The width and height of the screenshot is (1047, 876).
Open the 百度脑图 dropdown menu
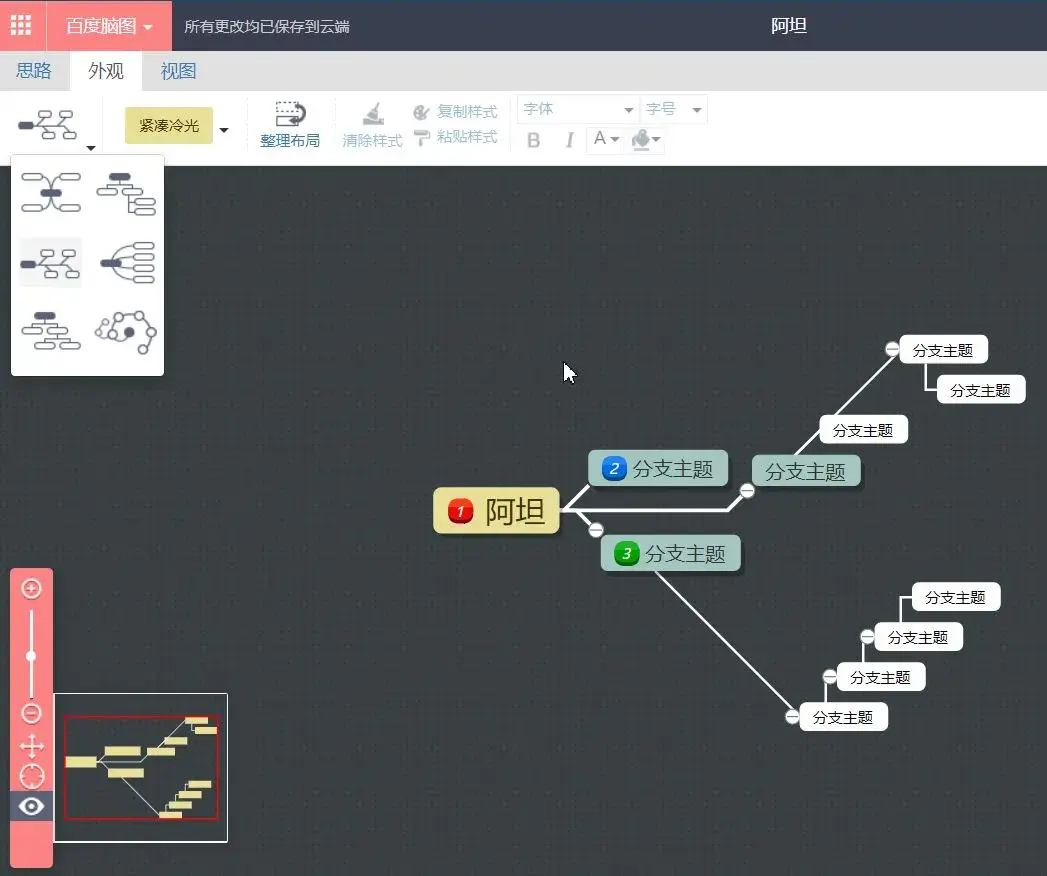(x=109, y=26)
